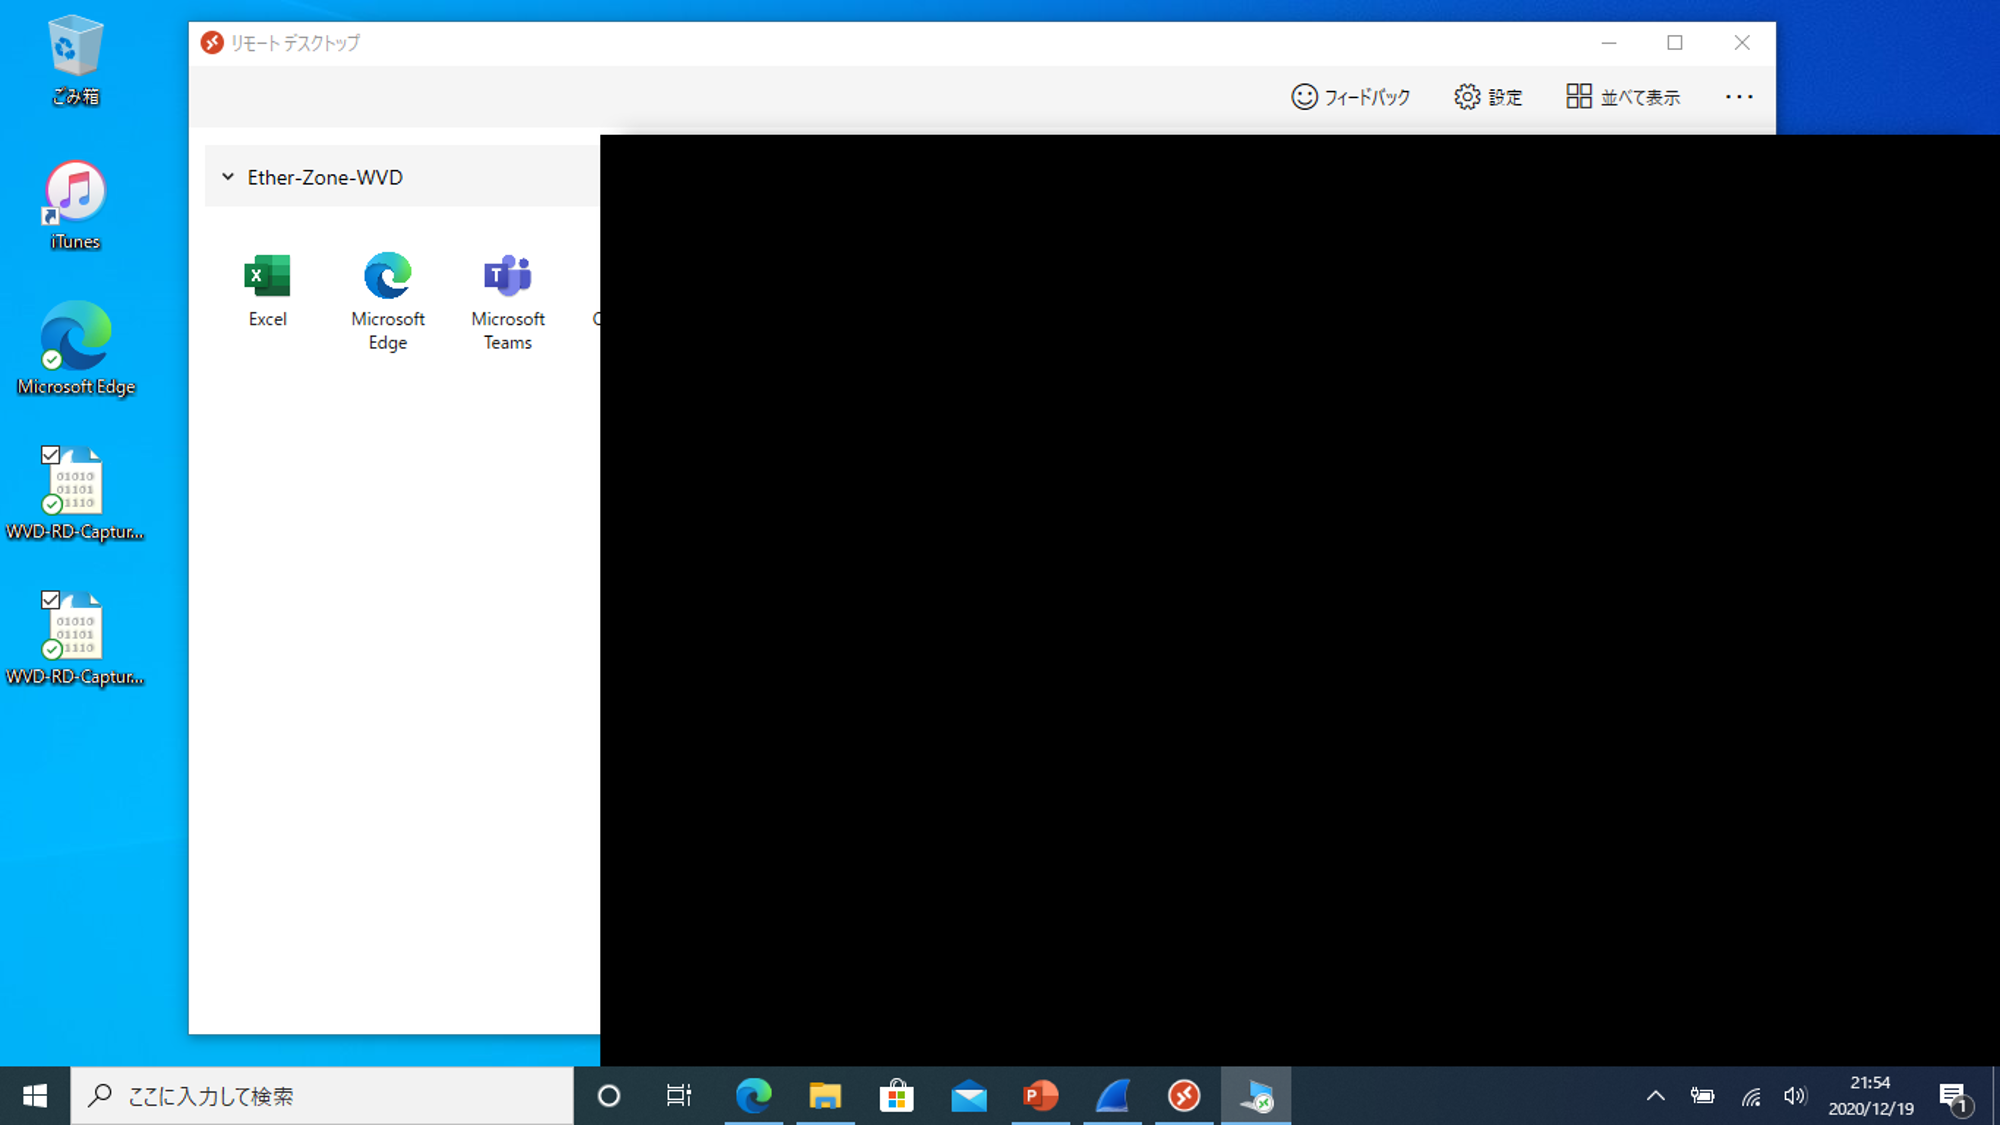Select the iTunes desktop shortcut
The width and height of the screenshot is (2002, 1125).
[75, 204]
